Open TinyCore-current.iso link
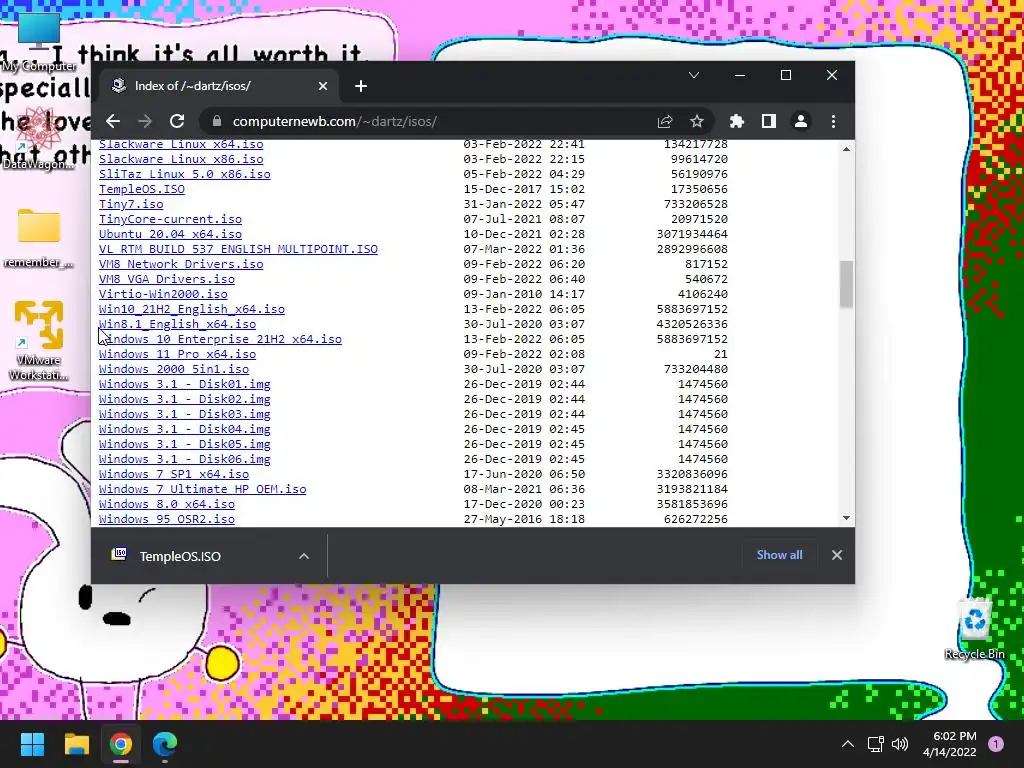 [170, 219]
